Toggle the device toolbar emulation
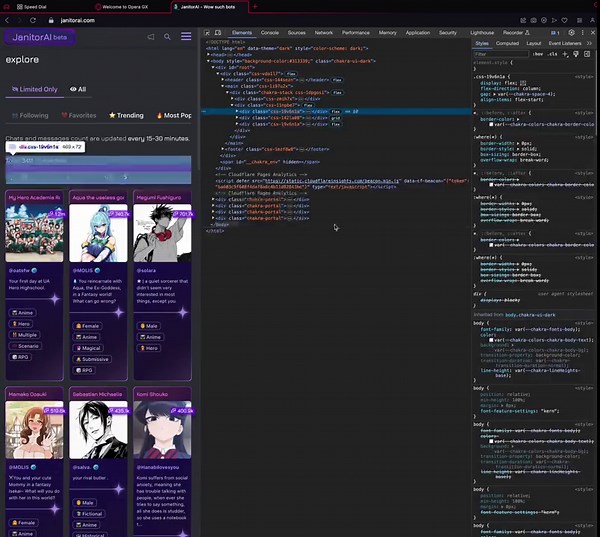This screenshot has width=600, height=537. click(218, 33)
